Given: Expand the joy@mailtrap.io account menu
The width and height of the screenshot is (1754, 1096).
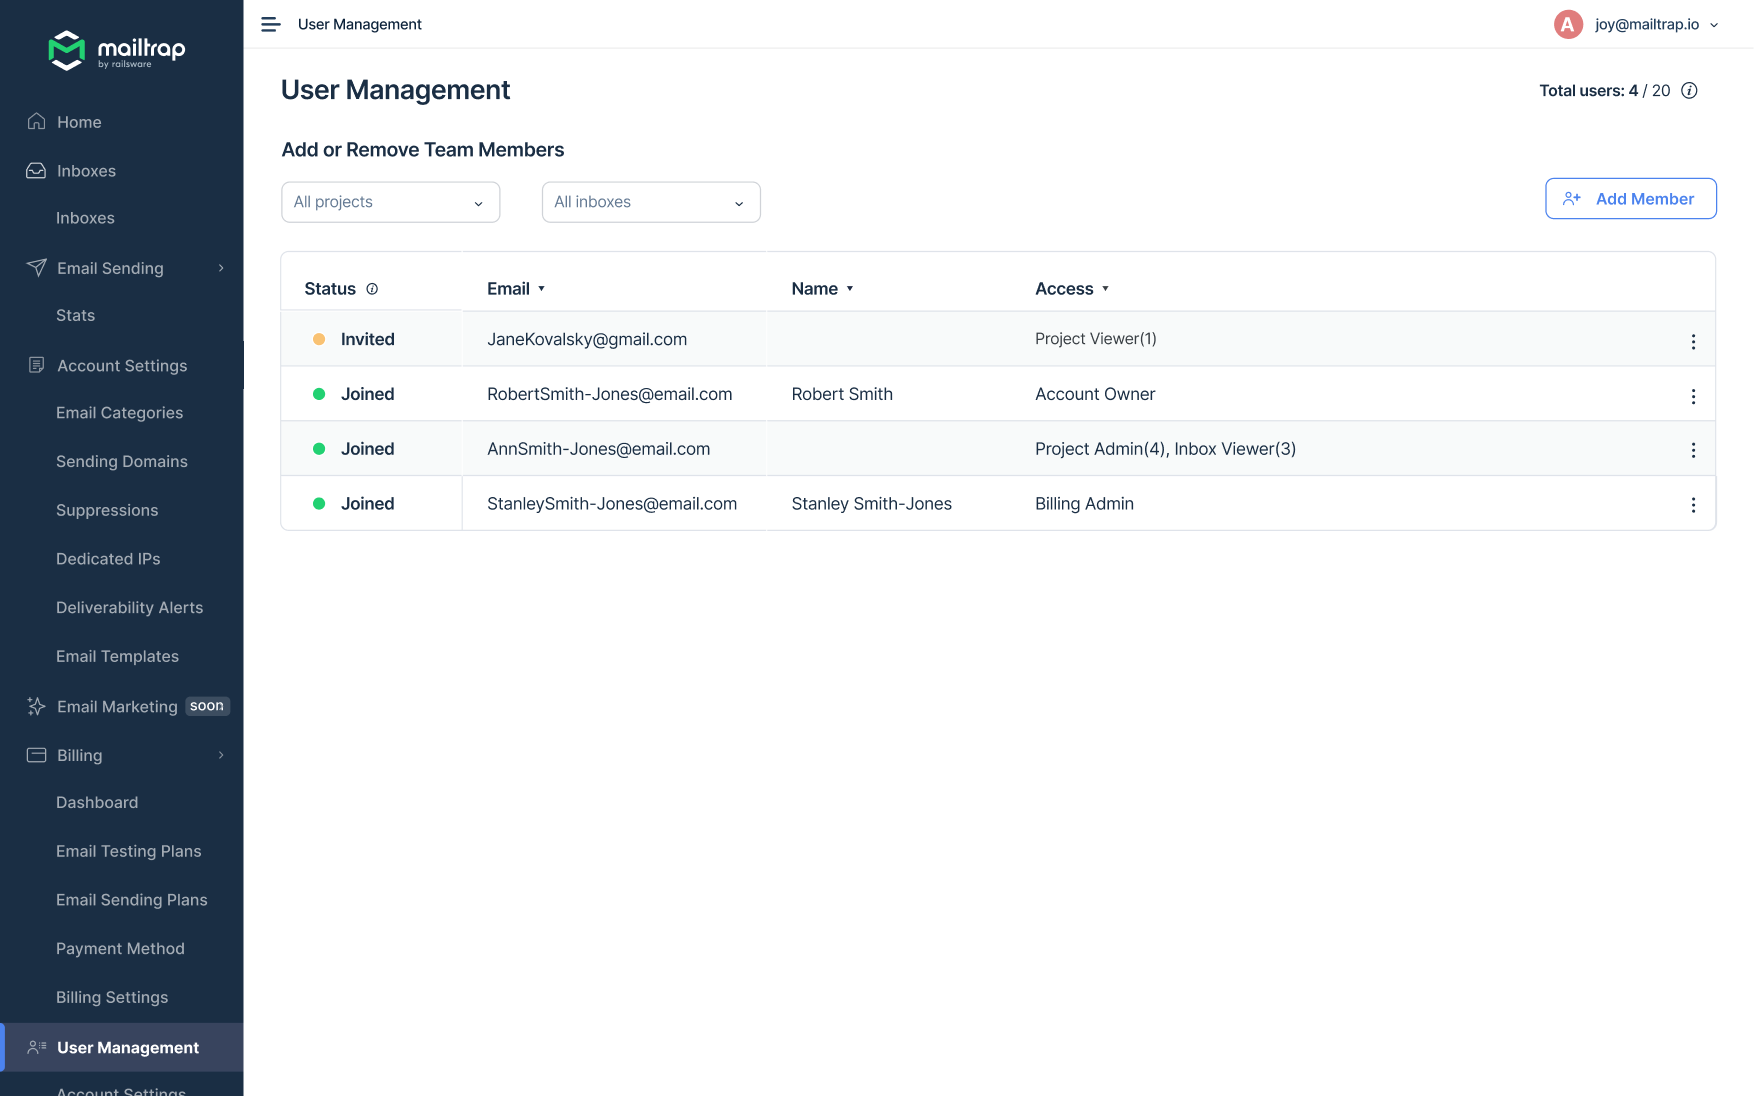Looking at the screenshot, I should [x=1714, y=25].
